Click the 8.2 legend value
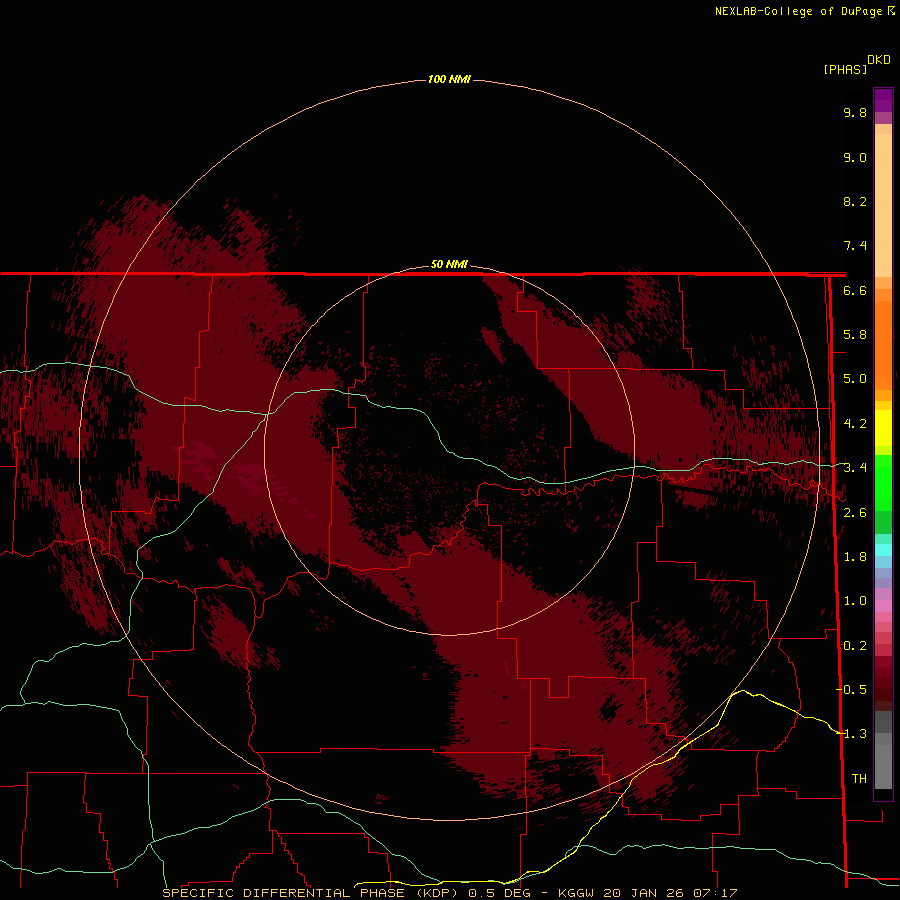 (x=855, y=201)
